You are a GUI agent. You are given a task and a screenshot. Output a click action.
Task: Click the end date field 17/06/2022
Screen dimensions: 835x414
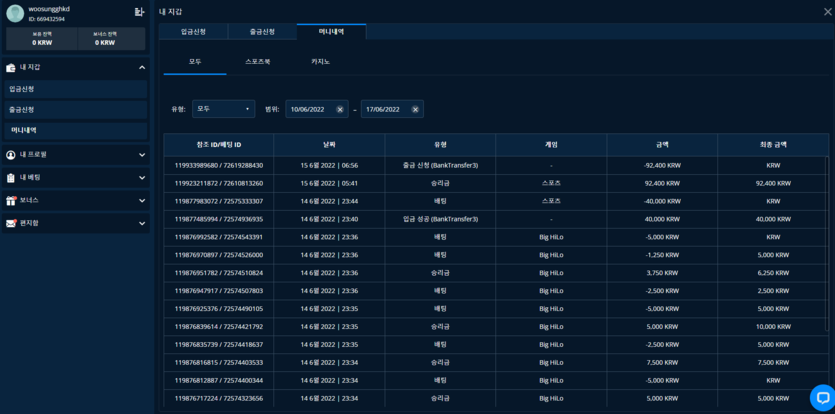point(392,109)
